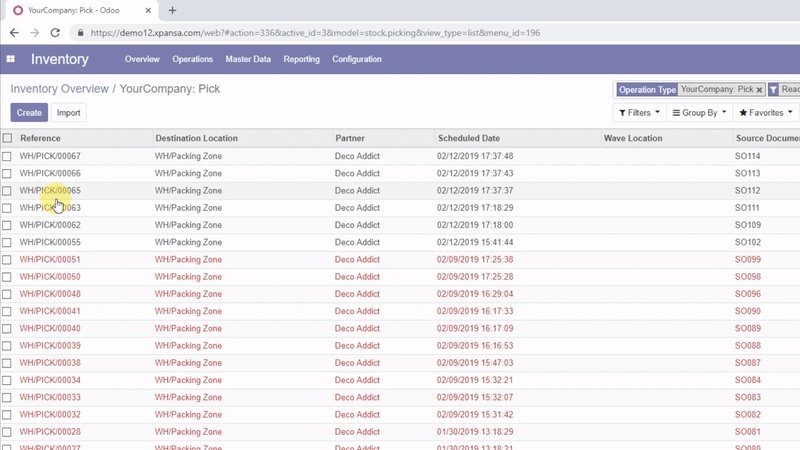Click the Create button
This screenshot has height=450, width=800.
29,113
